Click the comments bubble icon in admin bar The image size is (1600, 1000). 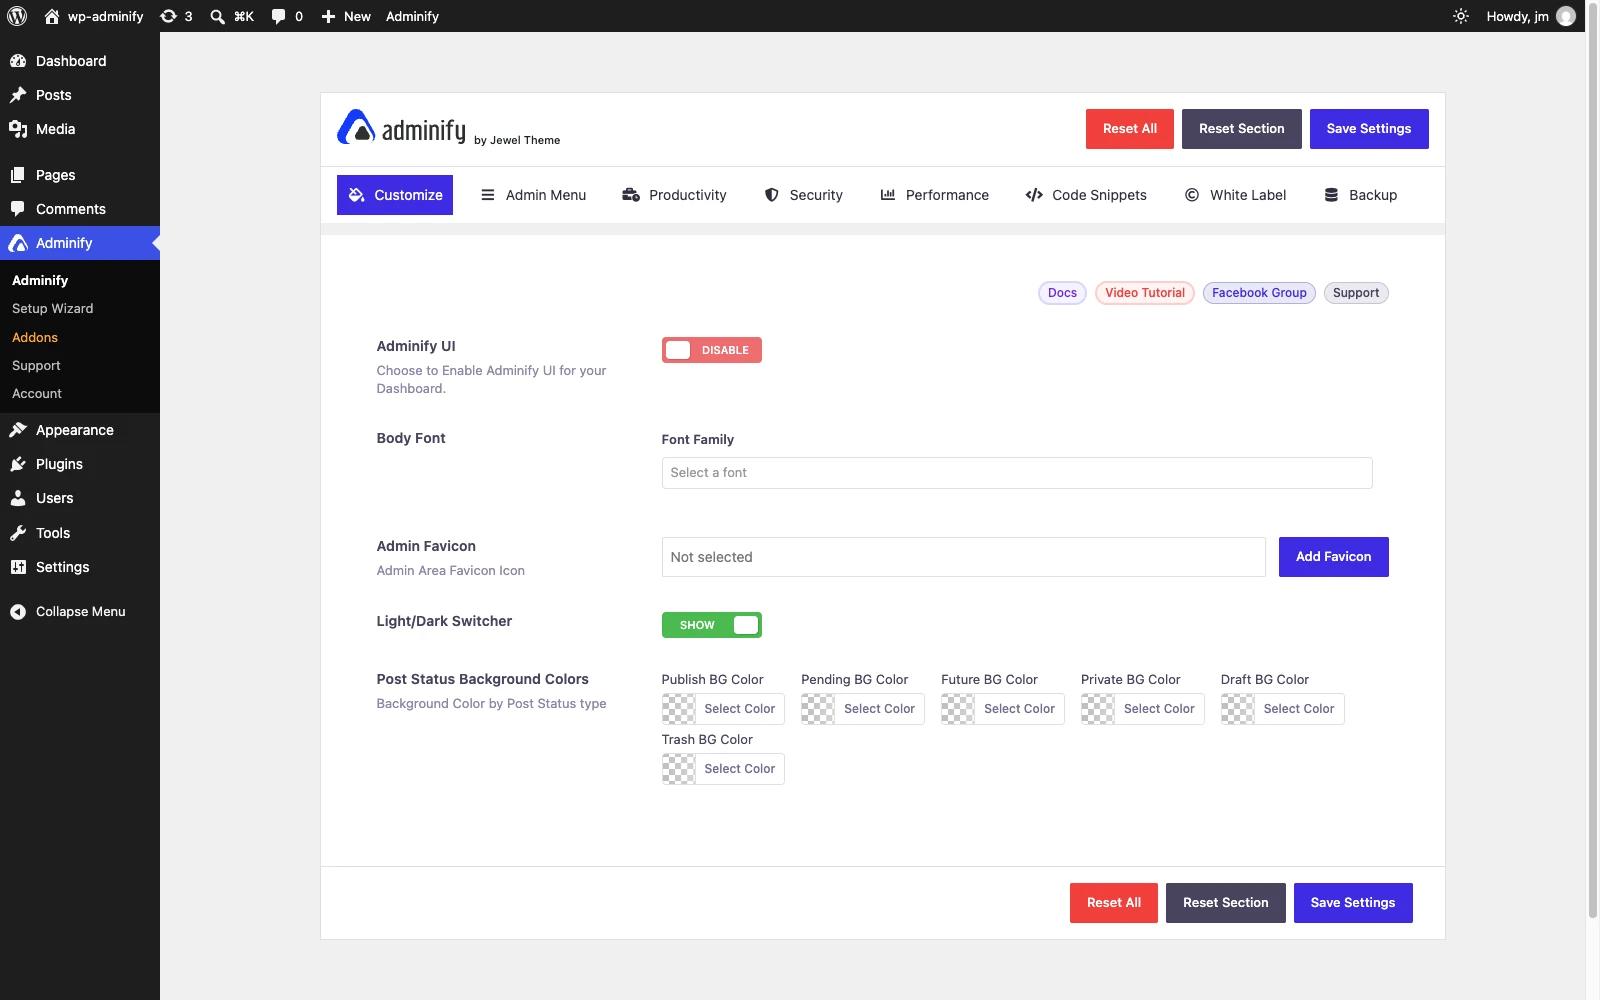278,16
